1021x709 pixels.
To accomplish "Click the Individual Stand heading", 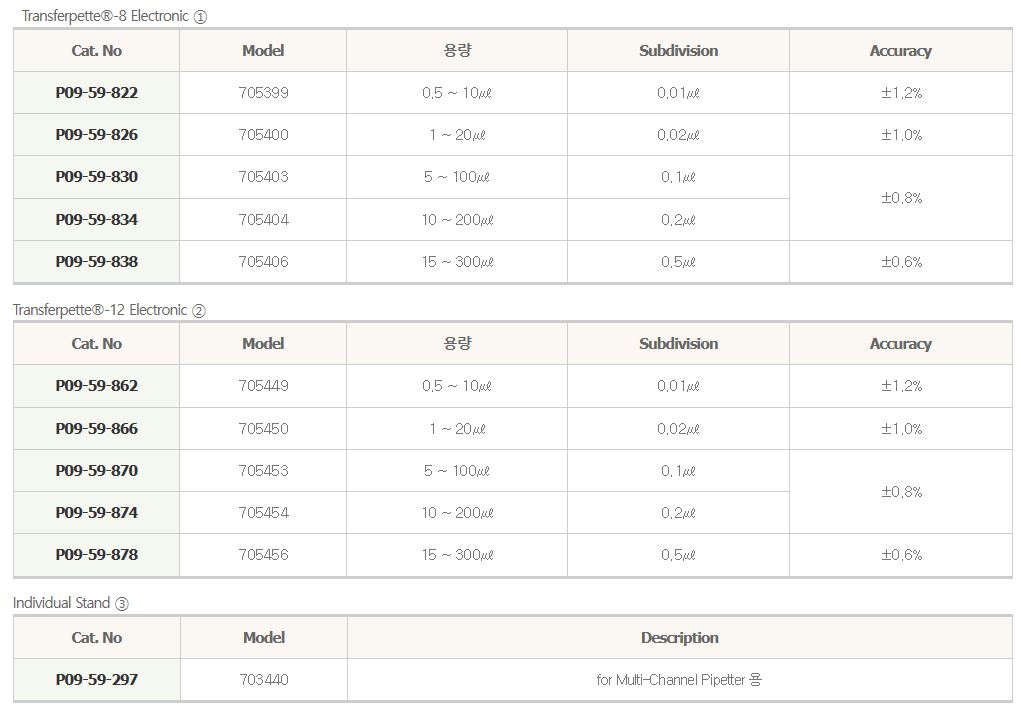I will 70,603.
